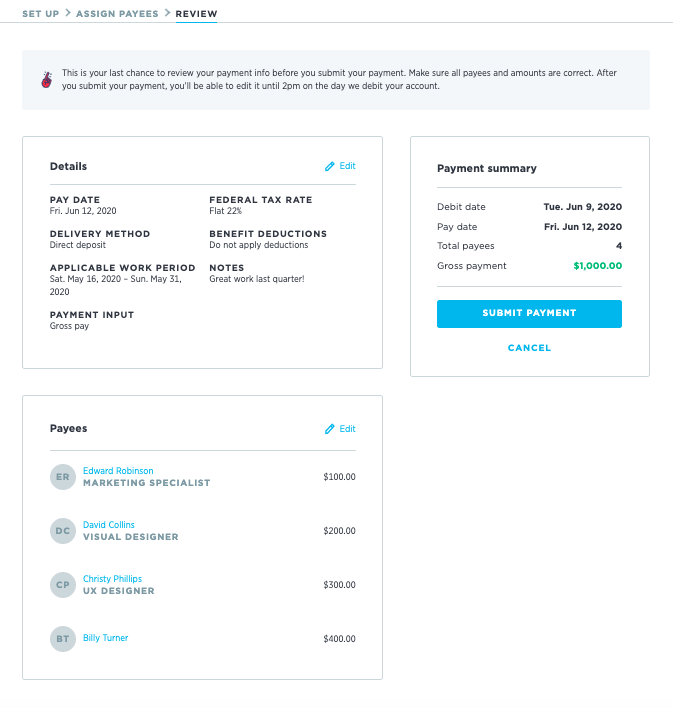The image size is (673, 708).
Task: Open Billy Turner's profile link
Action: tap(106, 638)
